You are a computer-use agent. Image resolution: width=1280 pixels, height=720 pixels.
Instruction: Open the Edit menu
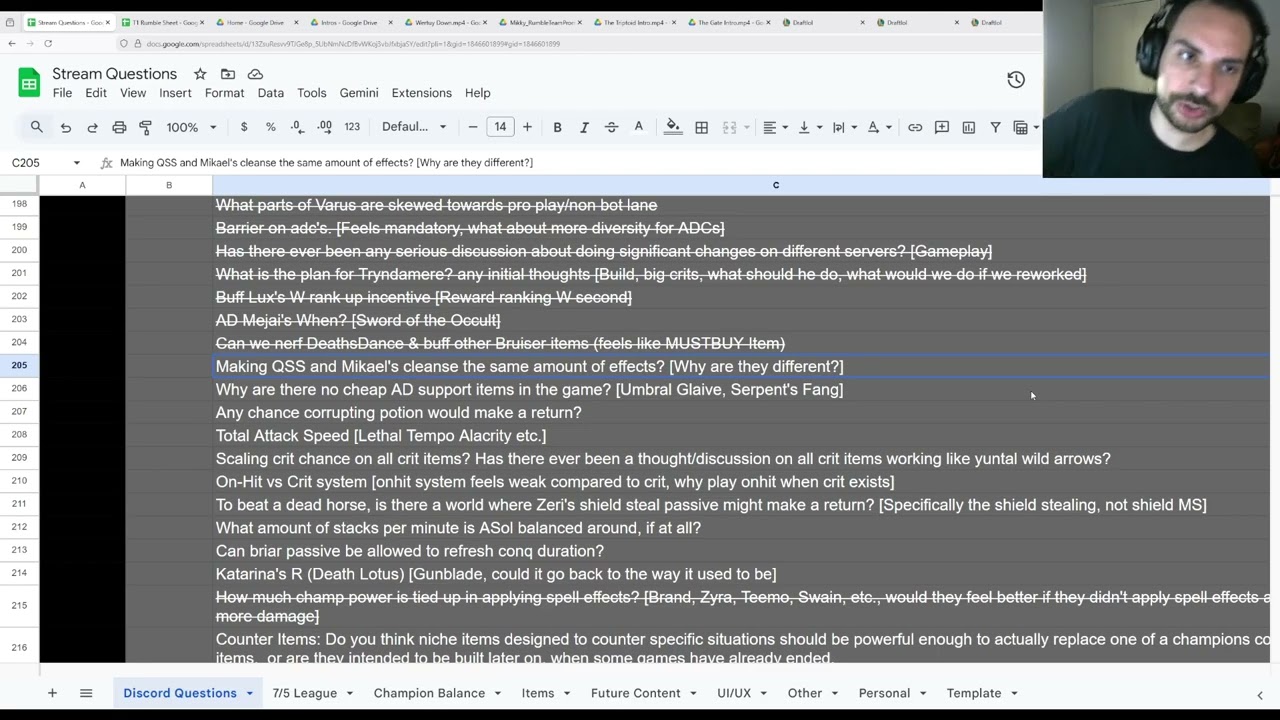[x=96, y=93]
